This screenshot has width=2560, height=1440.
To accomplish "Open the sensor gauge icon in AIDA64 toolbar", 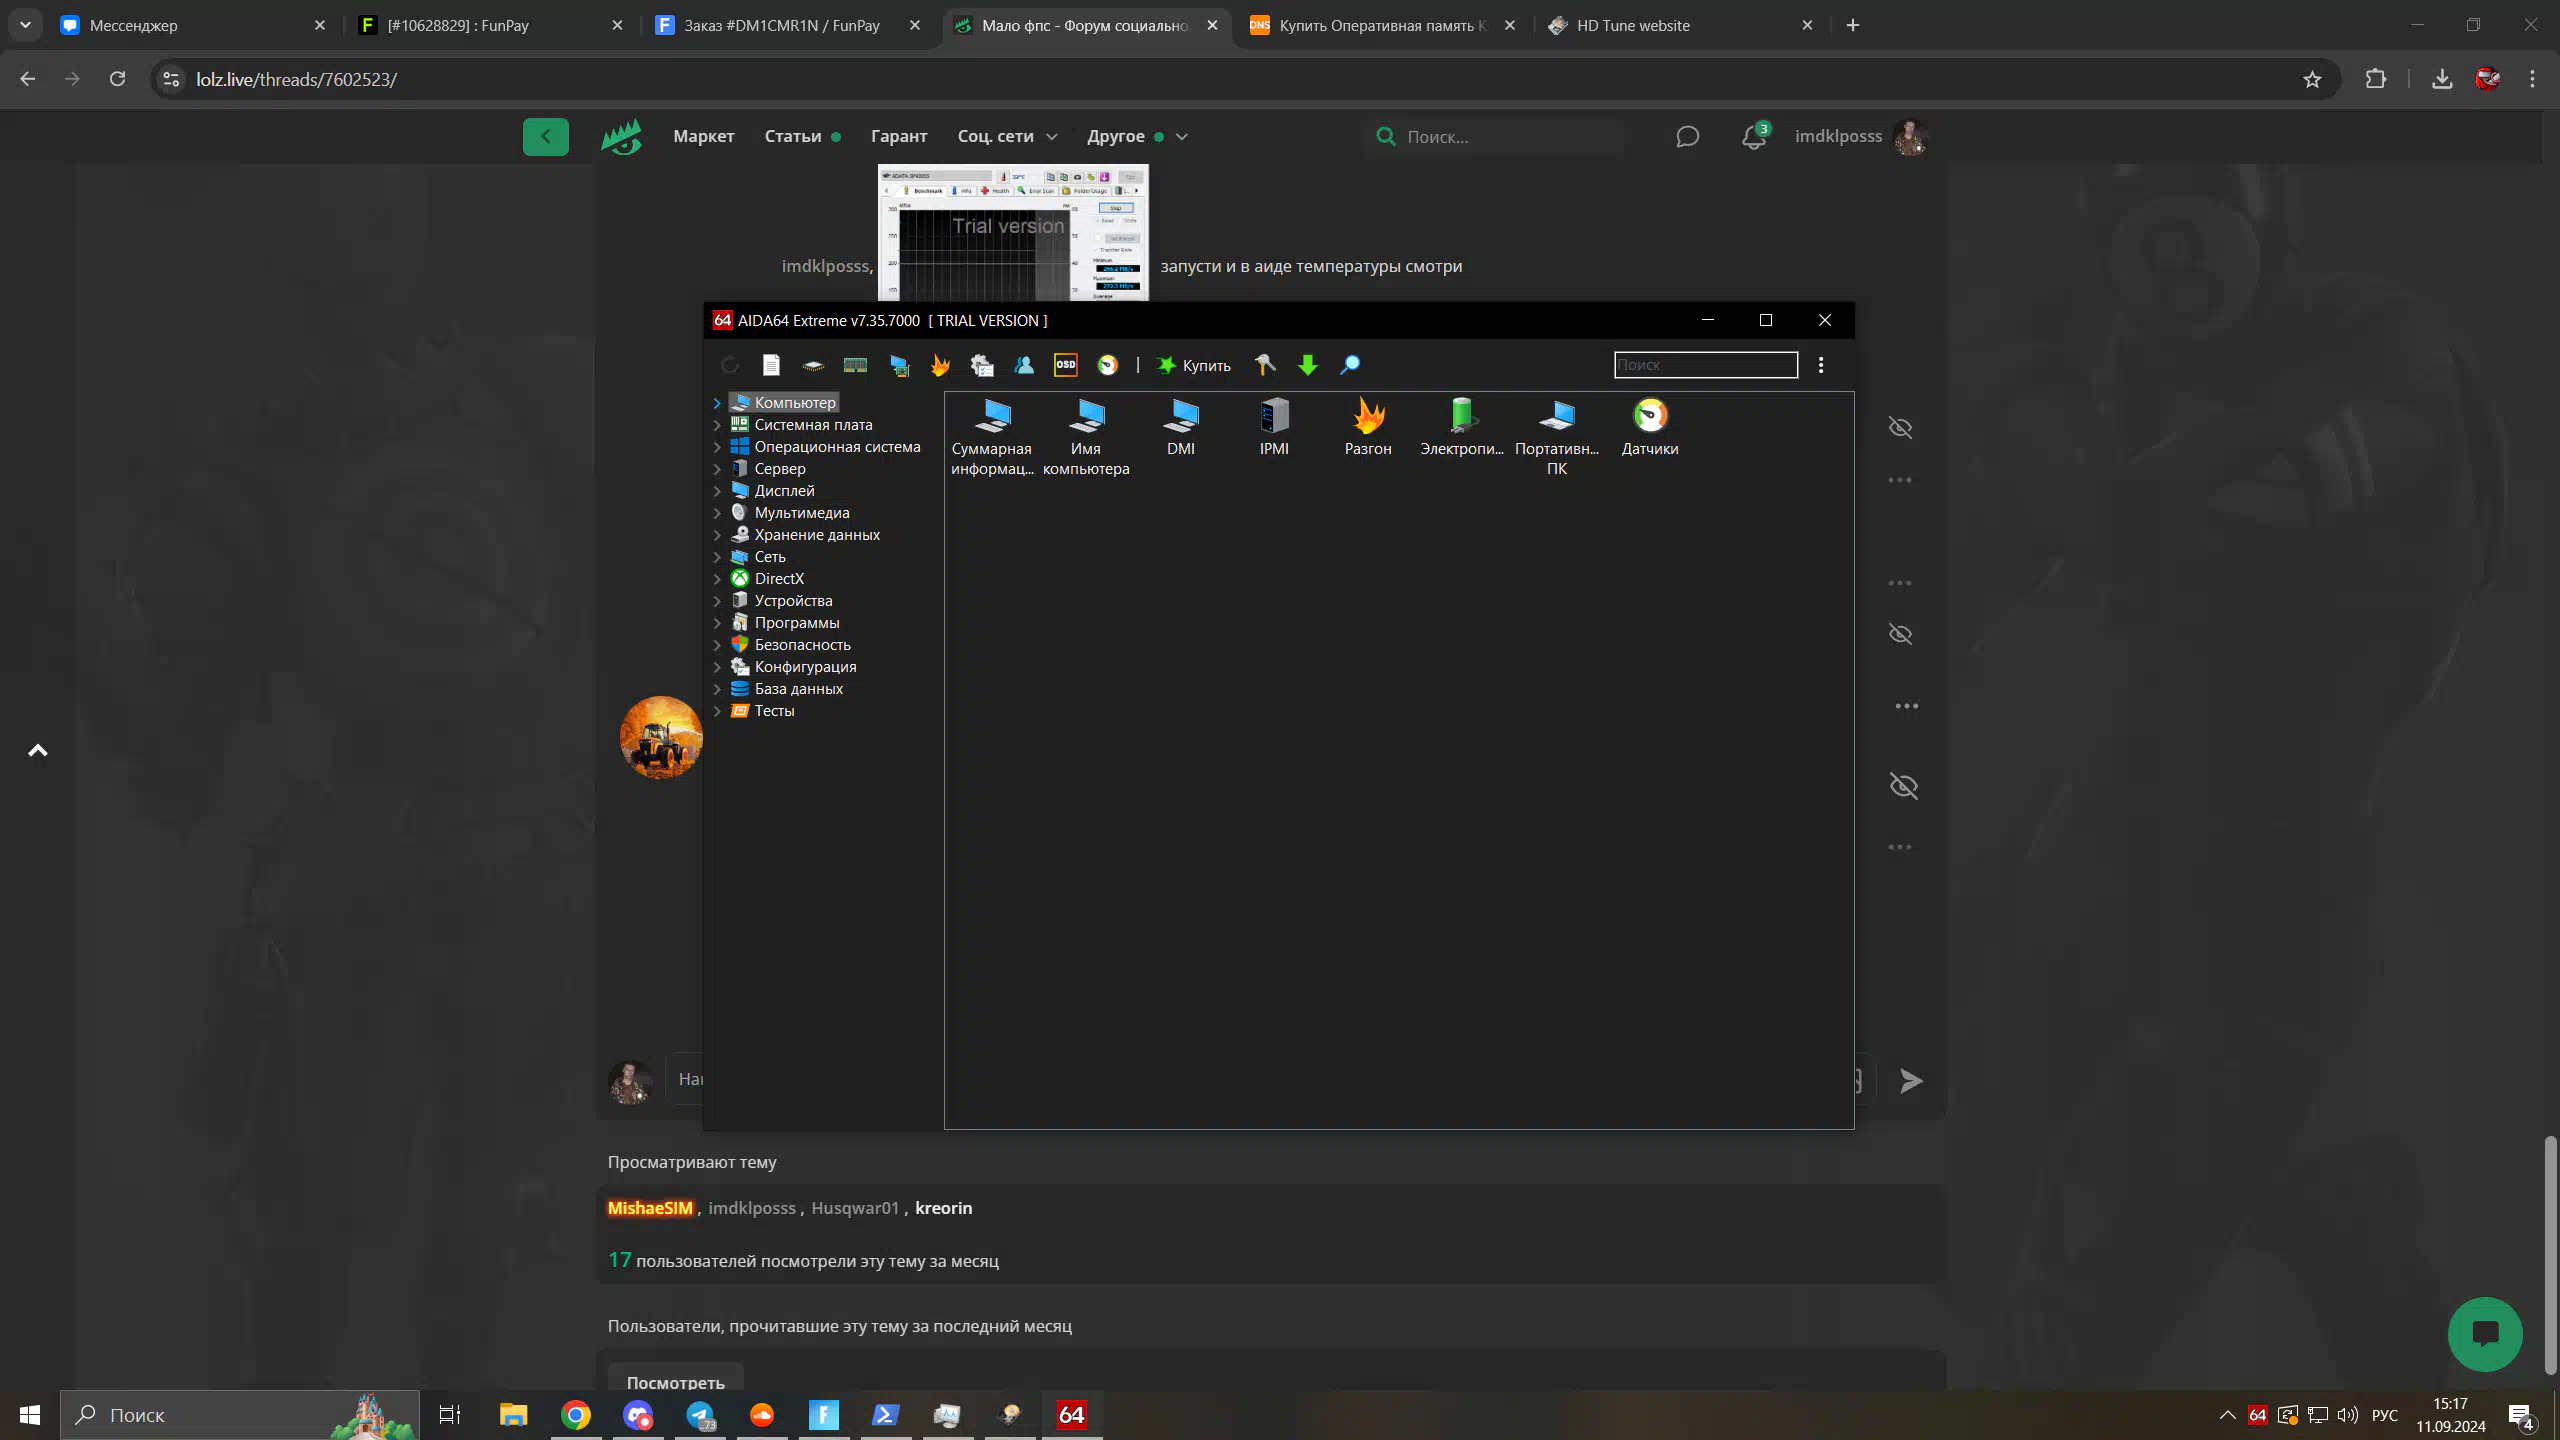I will click(1108, 365).
